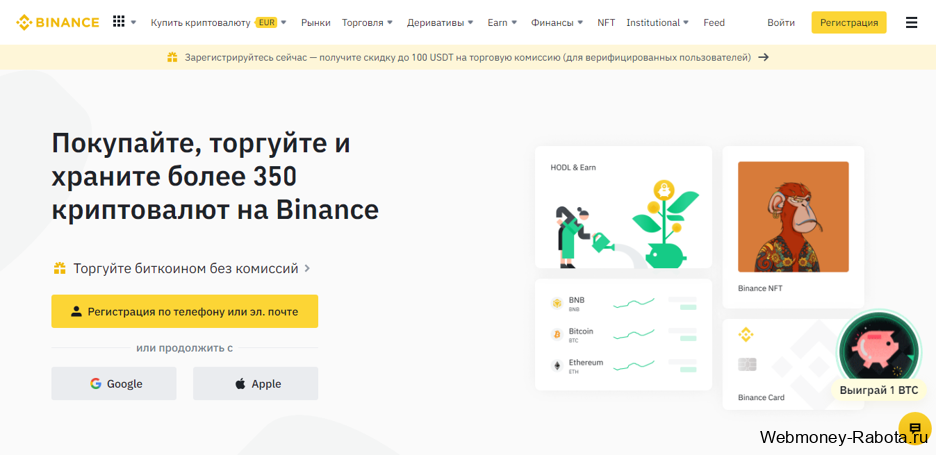Open Торгуйте биткоином без комиссий link
937x455 pixels.
(186, 268)
